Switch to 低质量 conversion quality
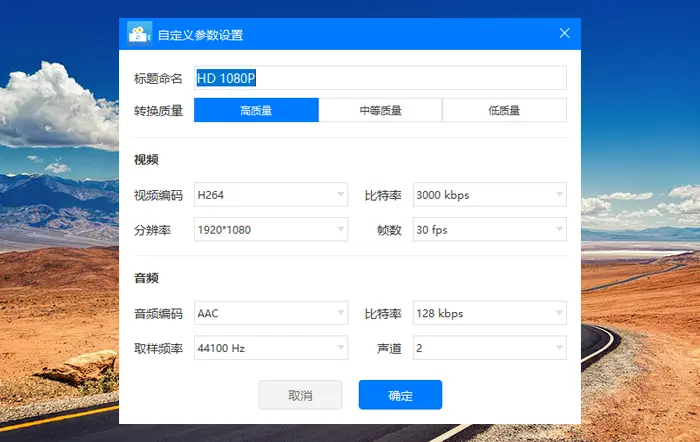The height and width of the screenshot is (442, 700). point(504,110)
